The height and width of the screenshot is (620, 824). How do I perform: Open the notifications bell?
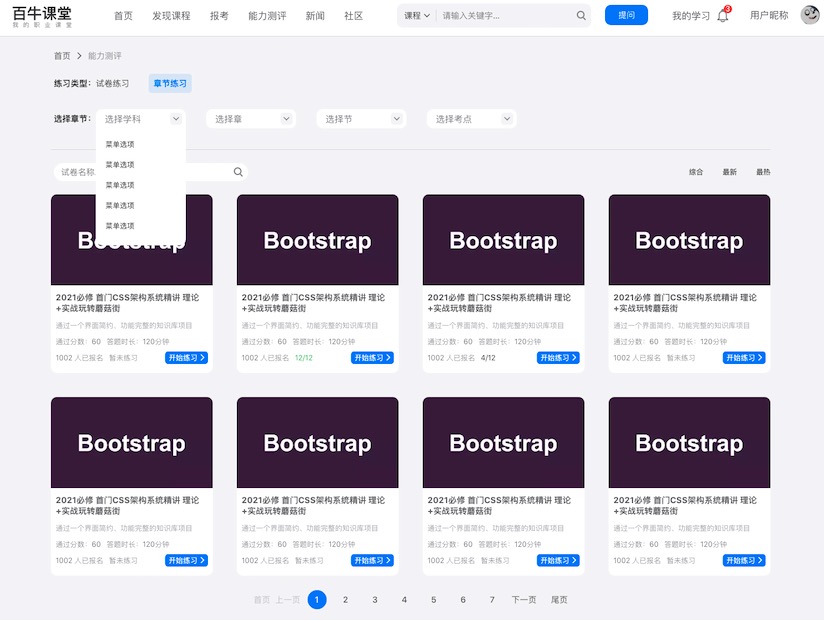(723, 16)
